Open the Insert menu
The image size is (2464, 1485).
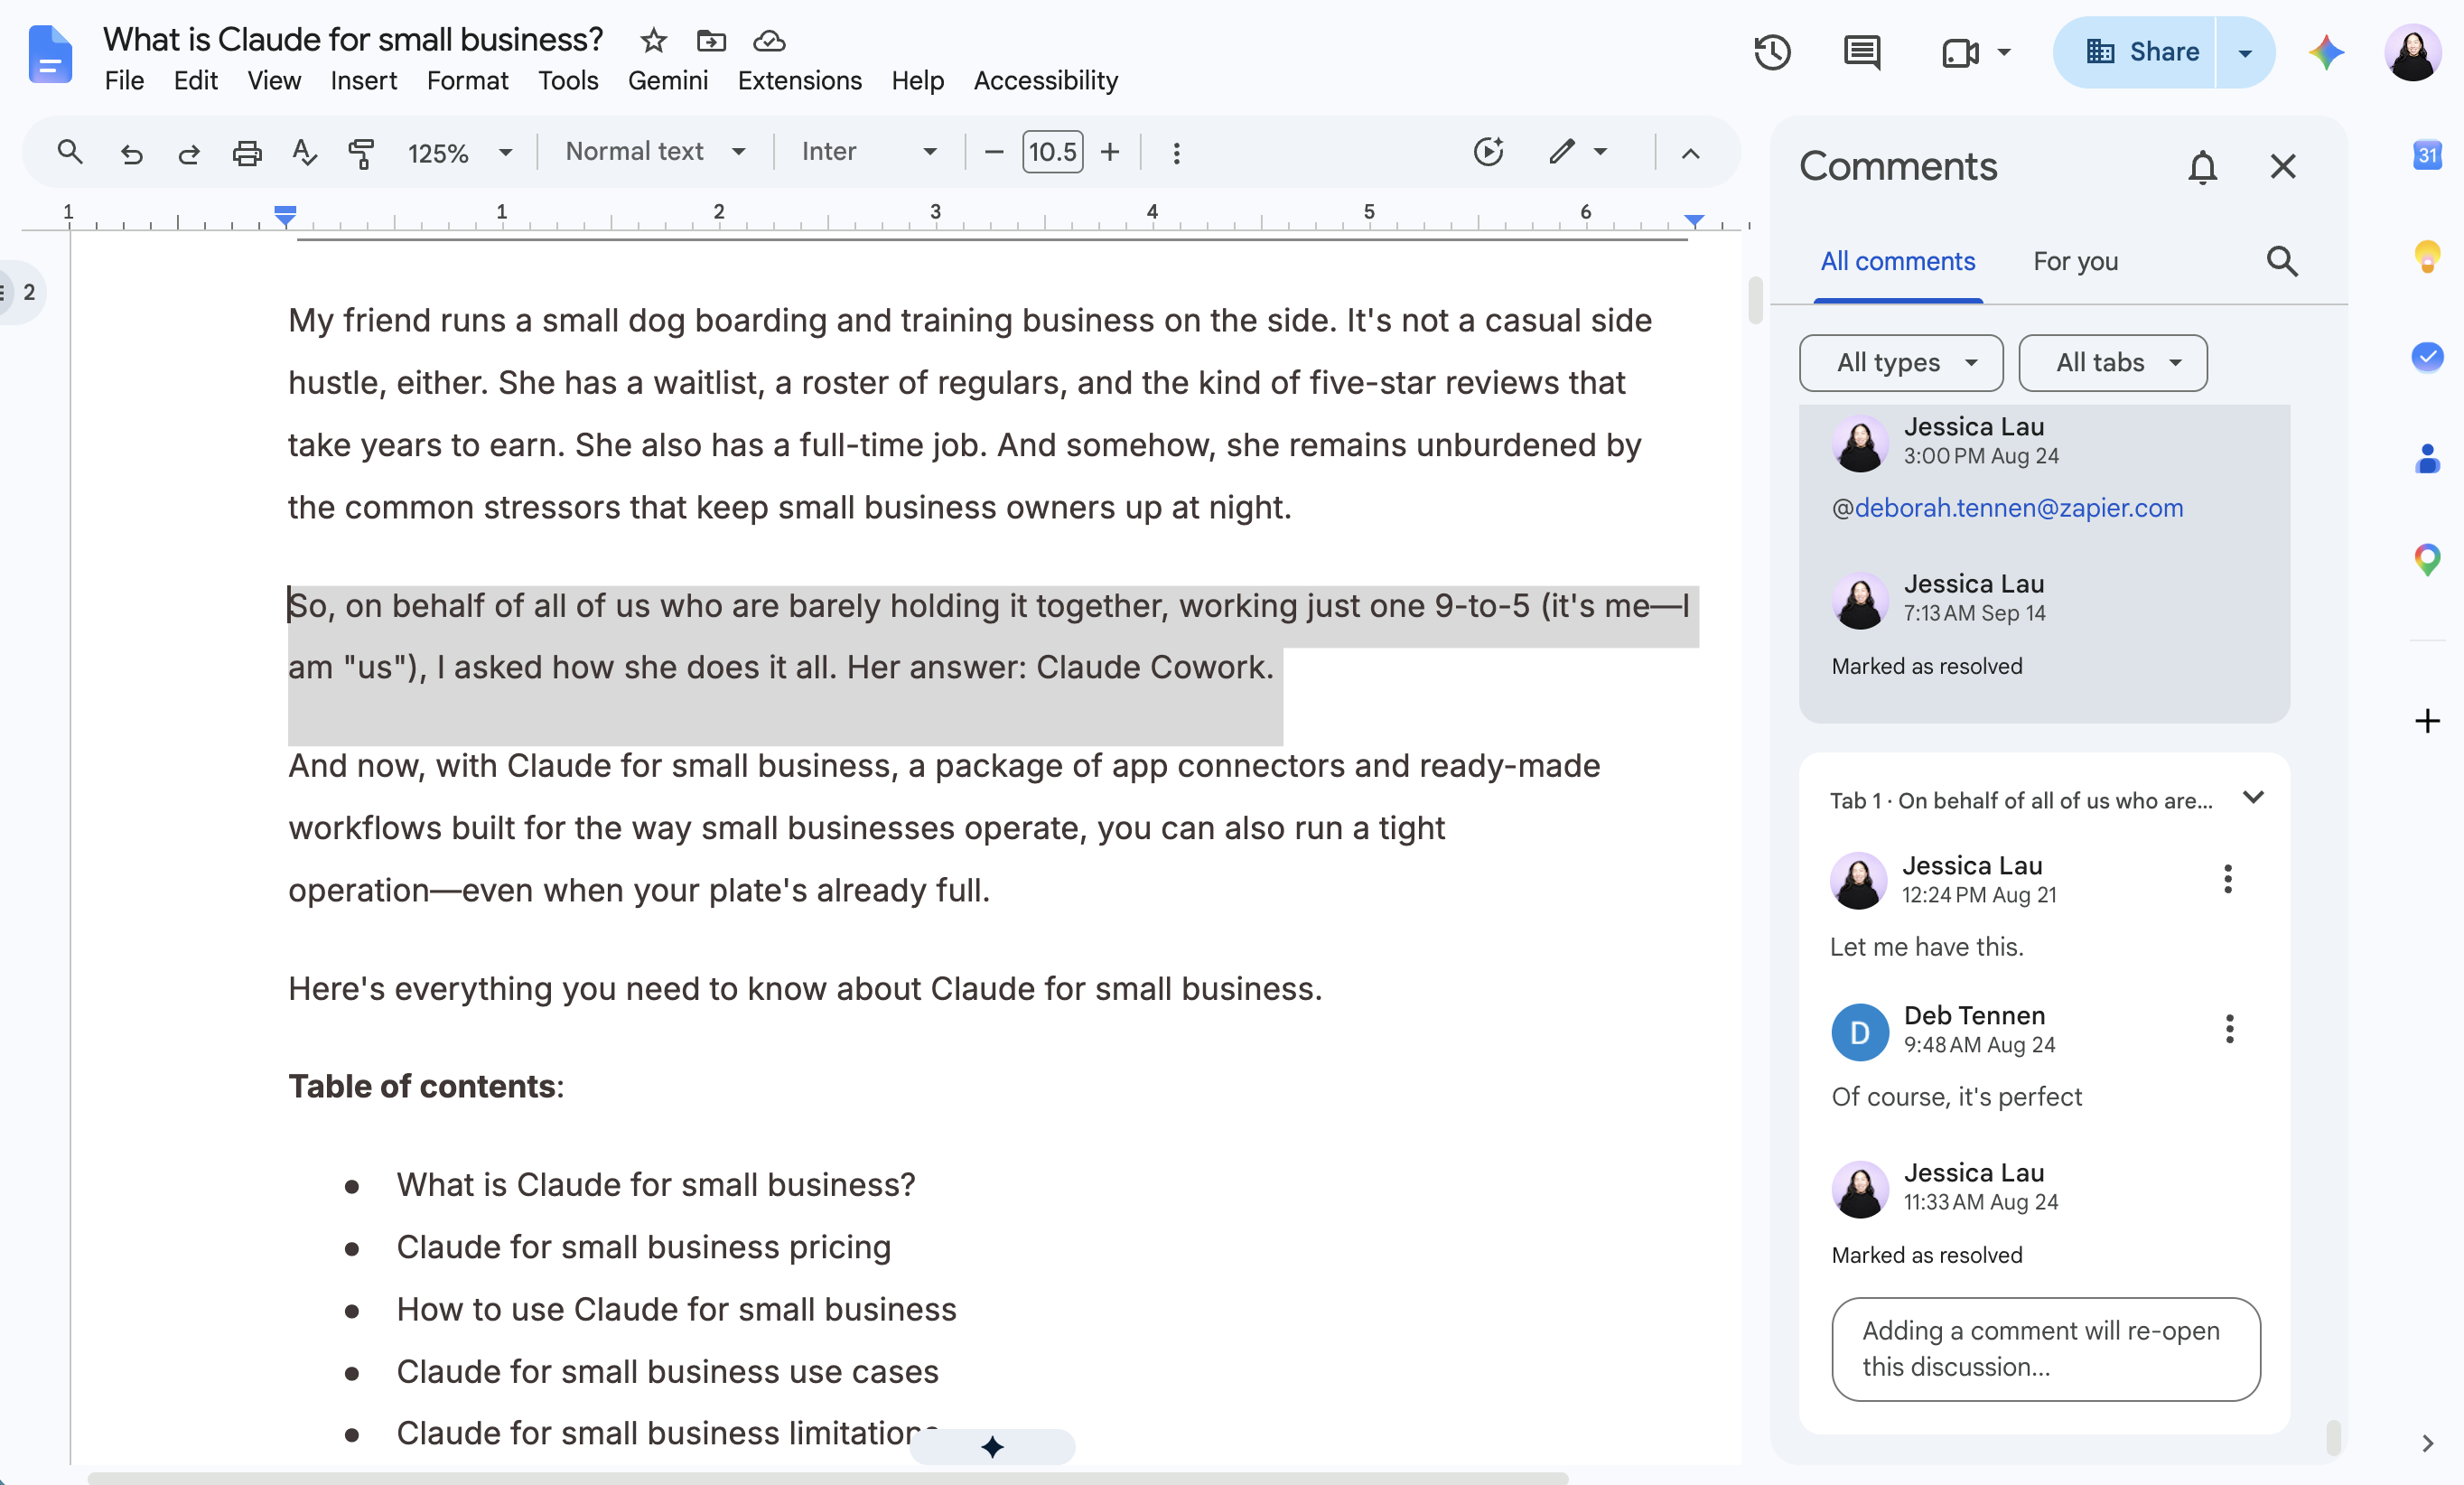click(363, 80)
